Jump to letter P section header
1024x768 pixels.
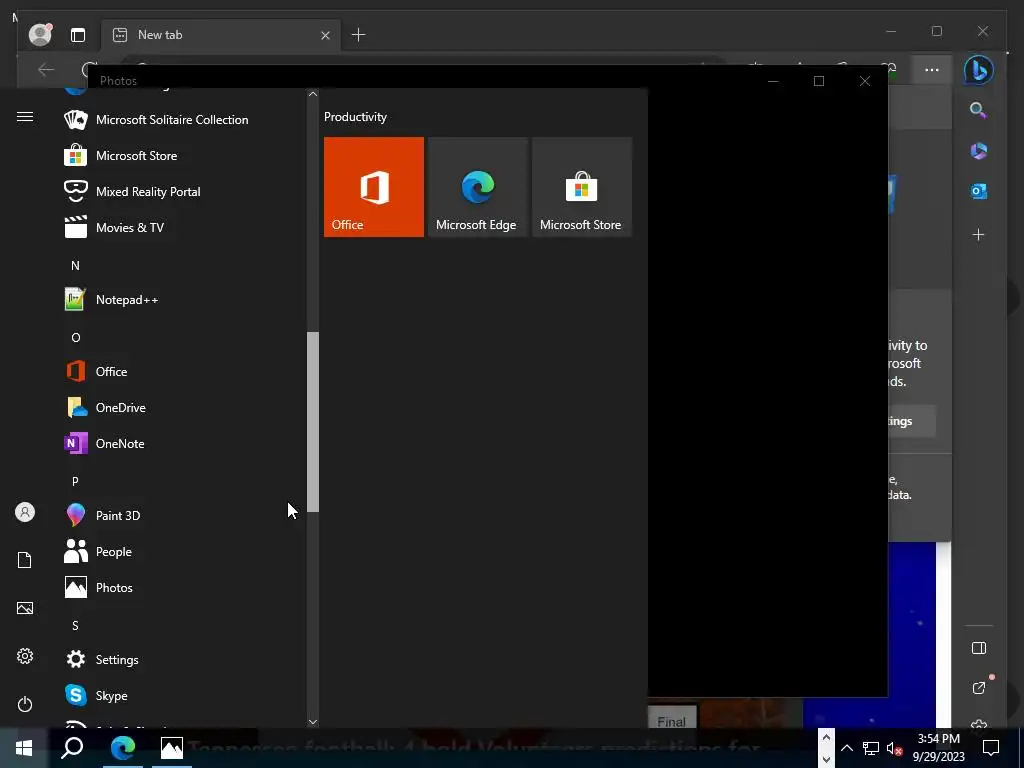pos(75,481)
